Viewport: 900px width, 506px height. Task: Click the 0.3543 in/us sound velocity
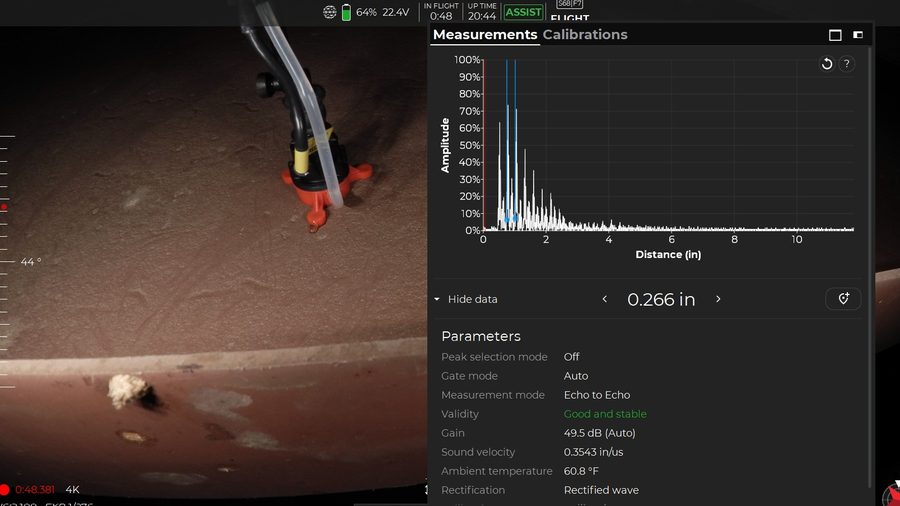click(x=593, y=452)
